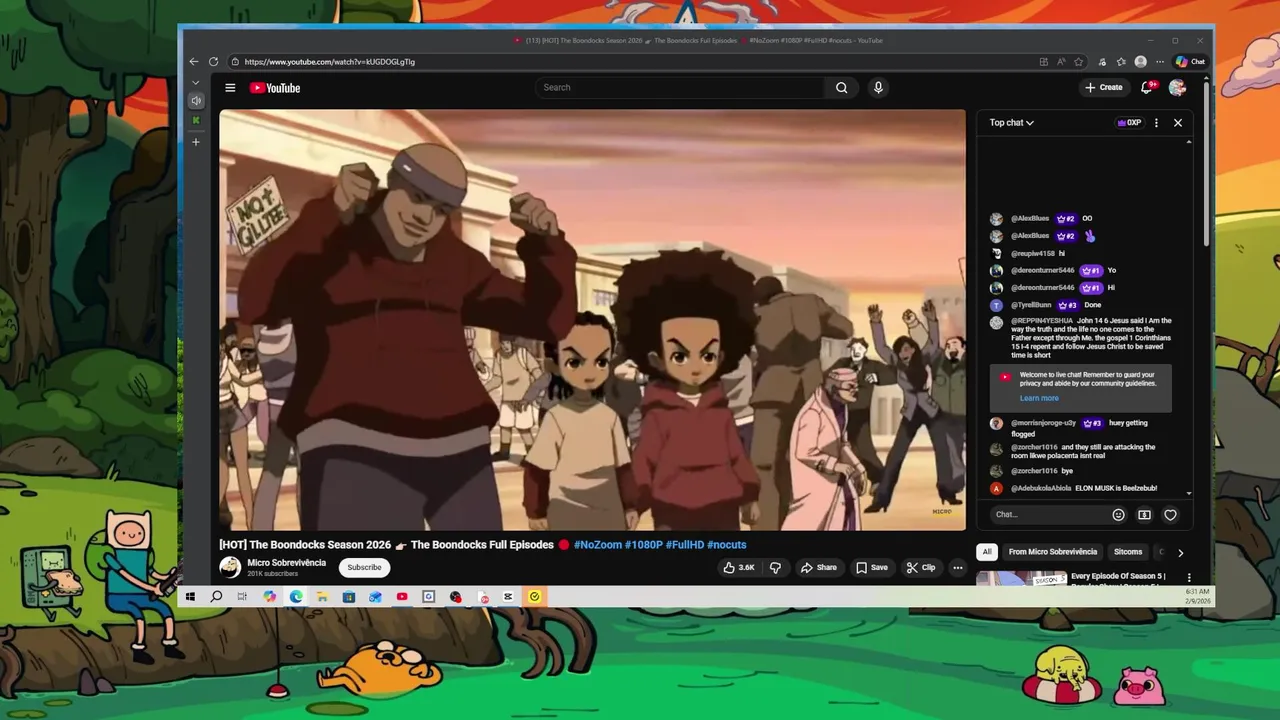Collapse the vertical tabs chevron
1280x720 pixels.
[x=196, y=83]
